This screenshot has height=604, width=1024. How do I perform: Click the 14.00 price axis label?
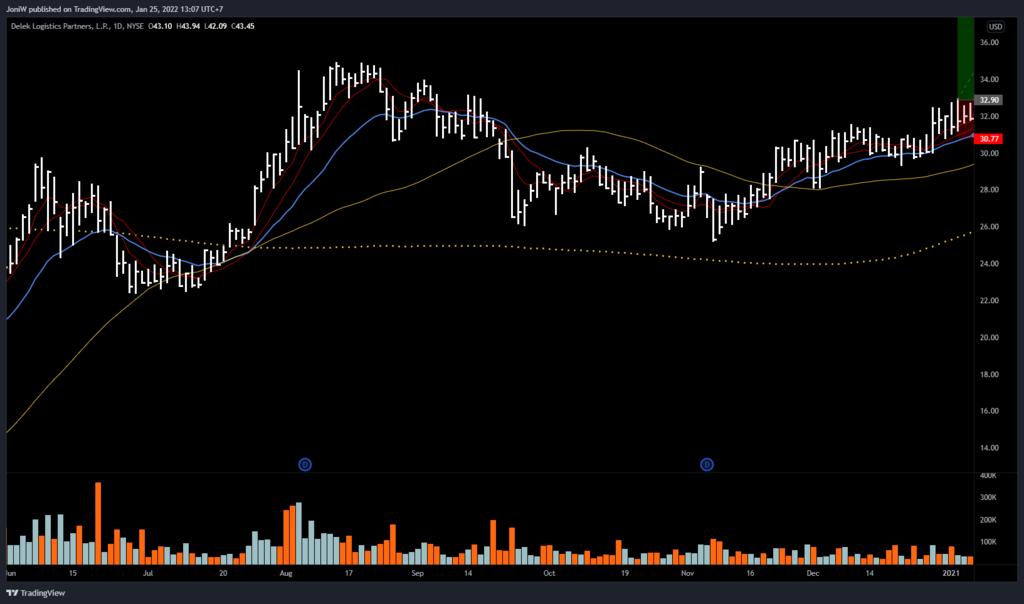[990, 448]
